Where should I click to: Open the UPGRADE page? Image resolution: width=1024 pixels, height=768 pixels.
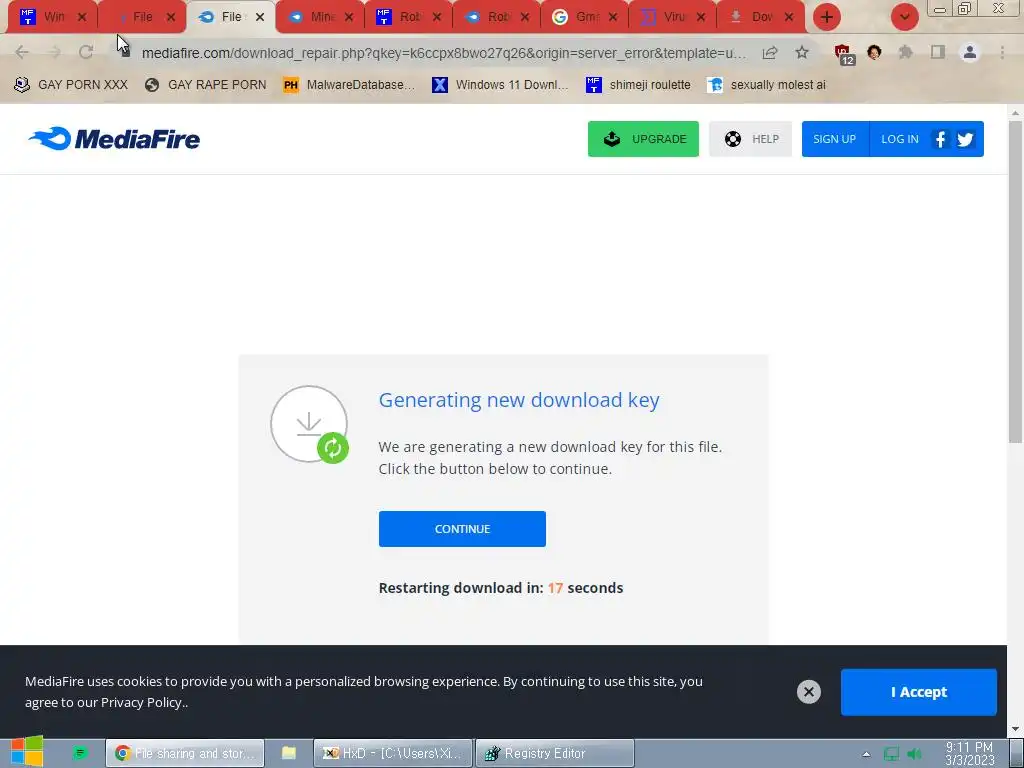[x=643, y=138]
